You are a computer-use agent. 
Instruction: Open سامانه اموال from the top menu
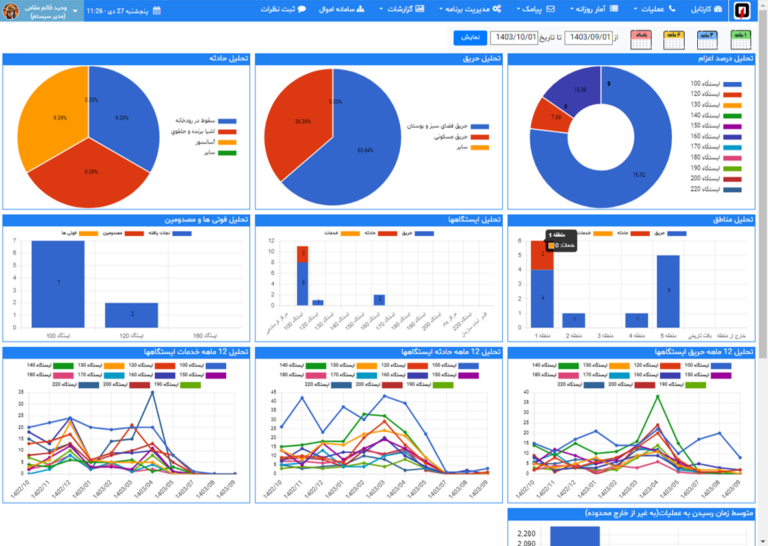tap(341, 9)
